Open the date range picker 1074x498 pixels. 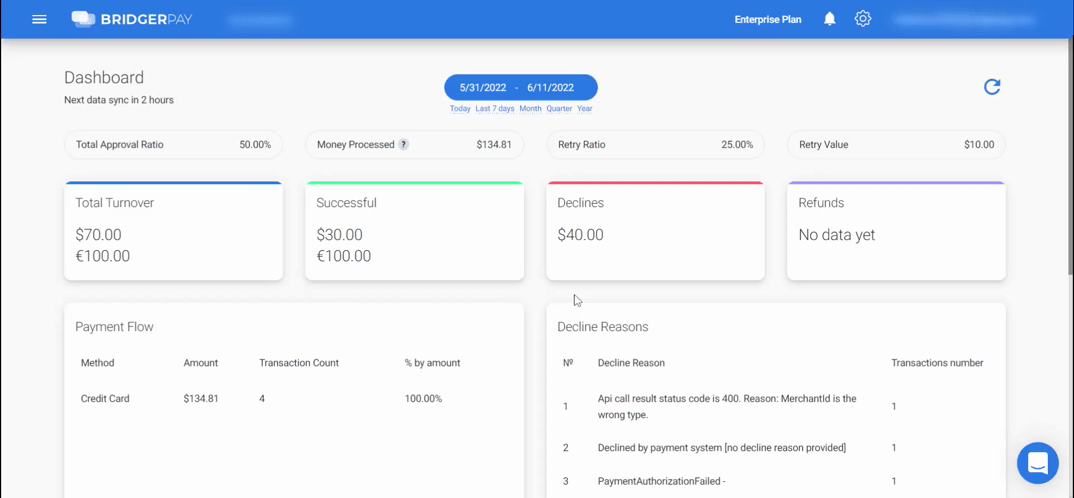tap(521, 88)
